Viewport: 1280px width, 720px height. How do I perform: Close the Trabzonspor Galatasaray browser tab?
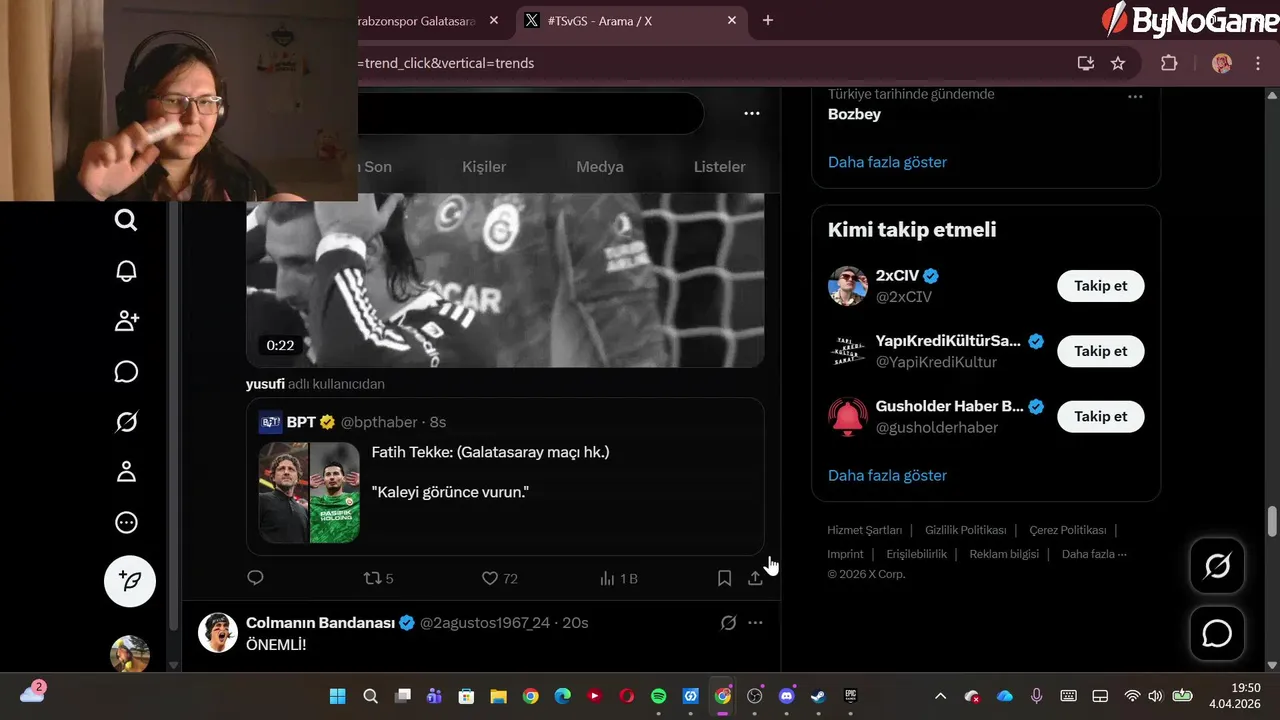[494, 20]
